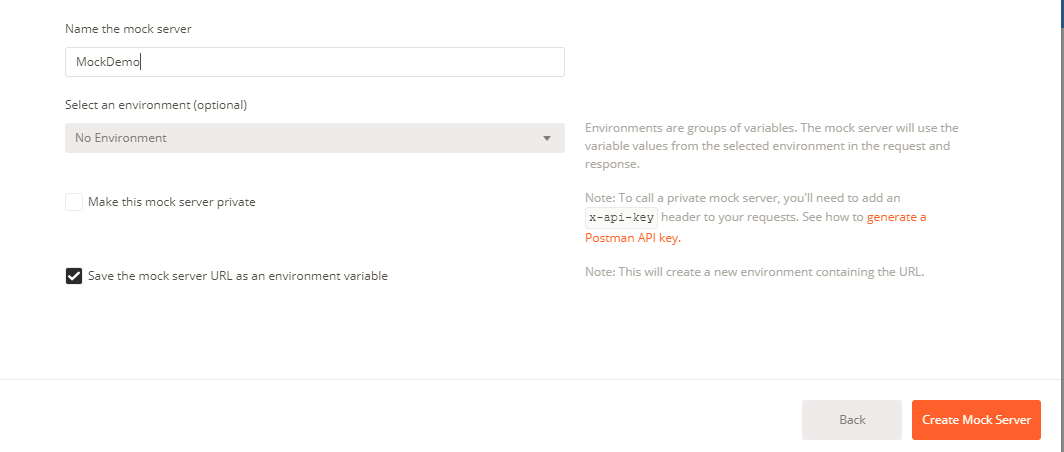Click the Make this mock server private label
The width and height of the screenshot is (1064, 452).
tap(172, 202)
